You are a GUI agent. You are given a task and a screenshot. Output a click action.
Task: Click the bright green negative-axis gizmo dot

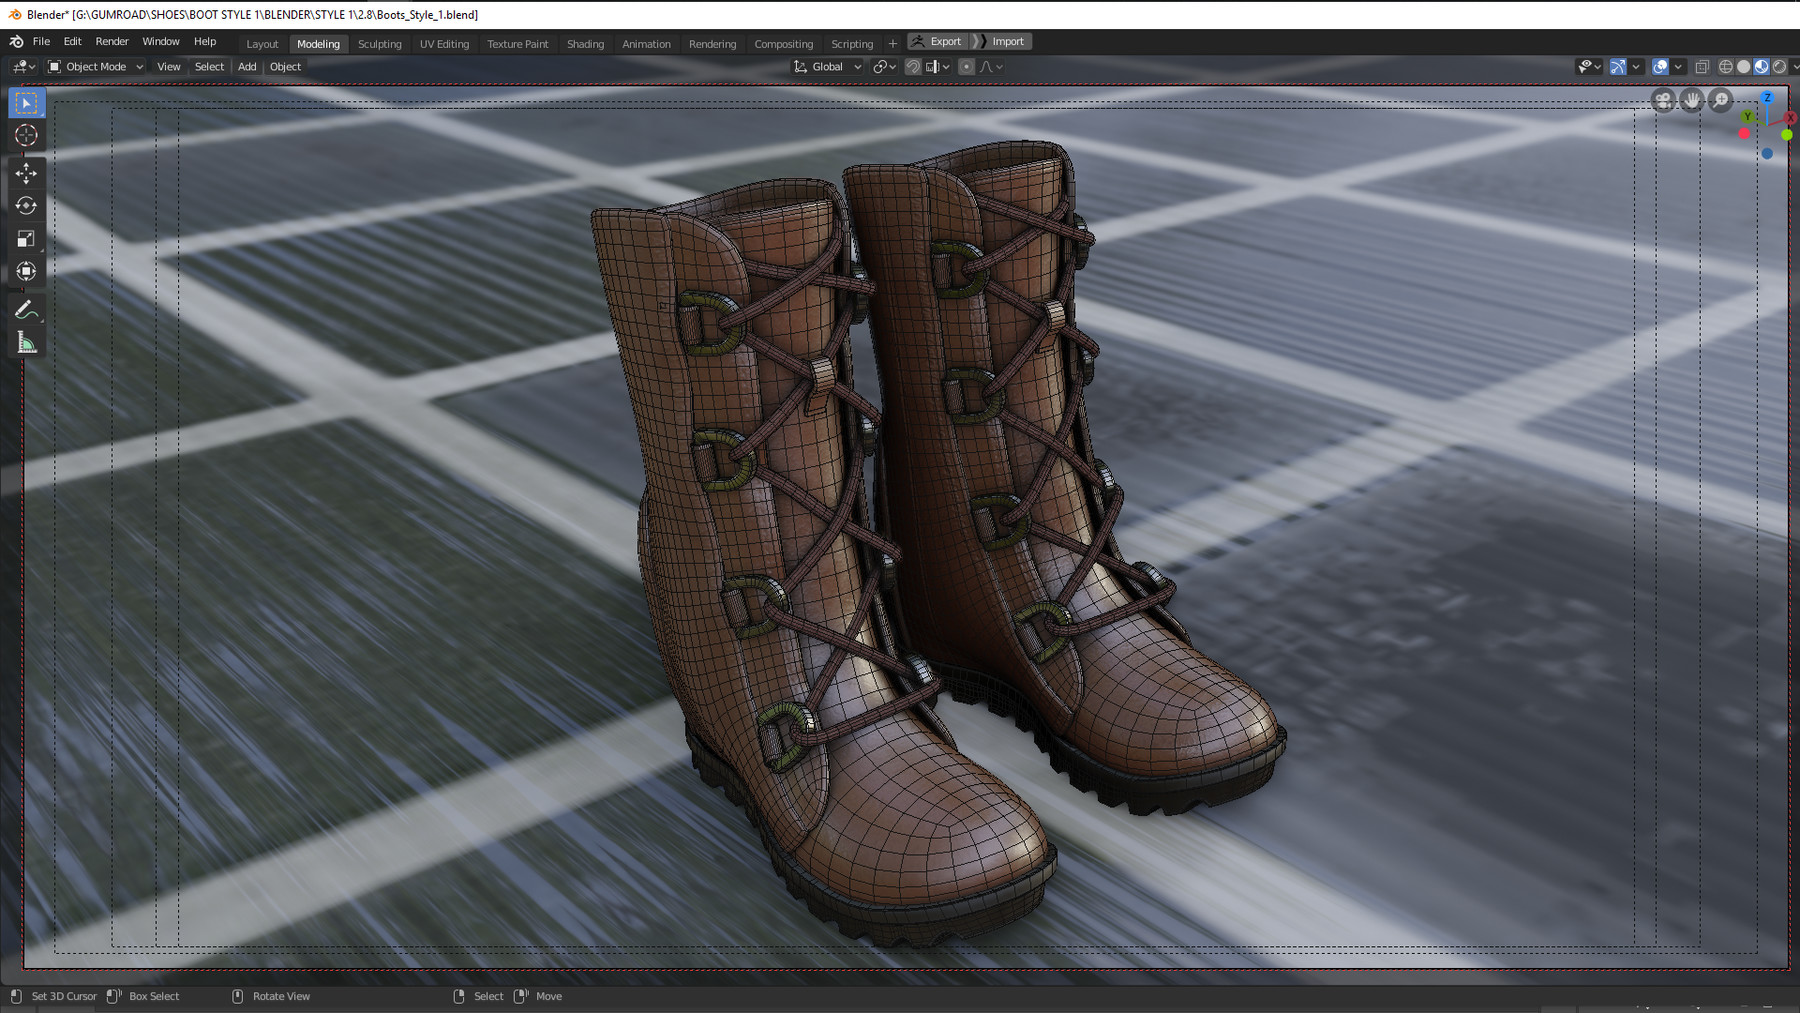tap(1787, 134)
